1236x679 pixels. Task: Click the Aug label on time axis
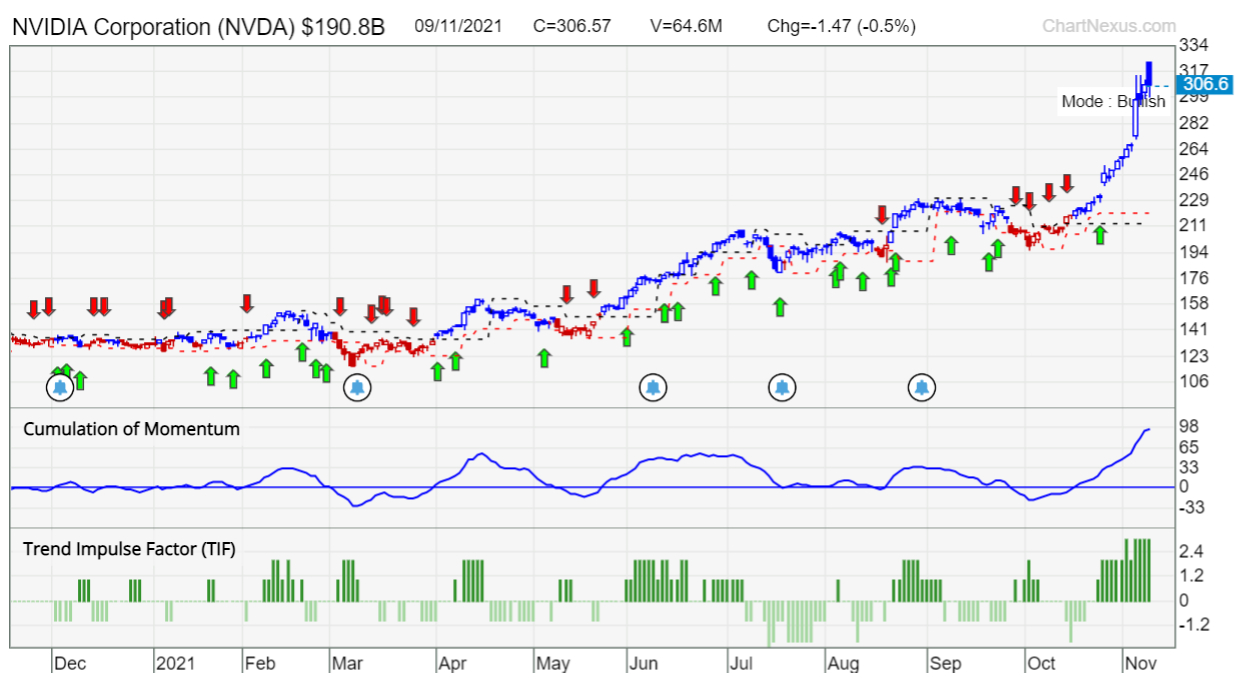842,663
